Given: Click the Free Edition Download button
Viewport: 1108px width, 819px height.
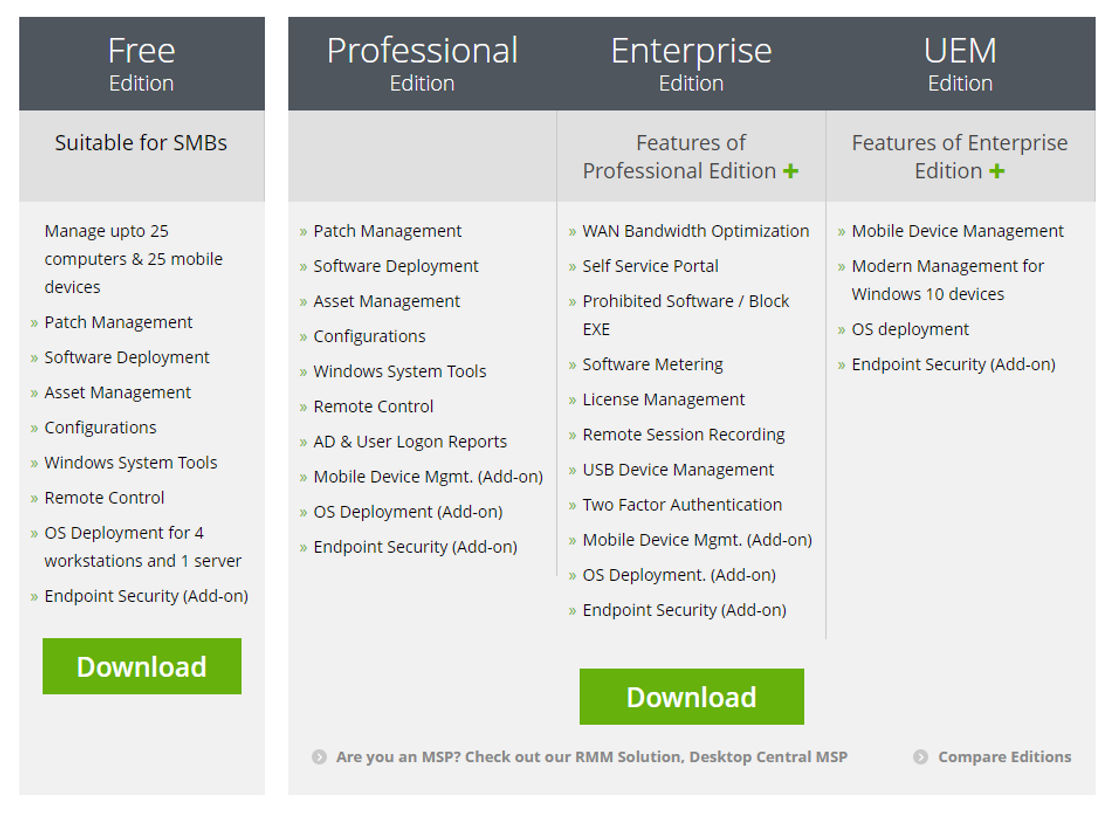Looking at the screenshot, I should point(141,666).
